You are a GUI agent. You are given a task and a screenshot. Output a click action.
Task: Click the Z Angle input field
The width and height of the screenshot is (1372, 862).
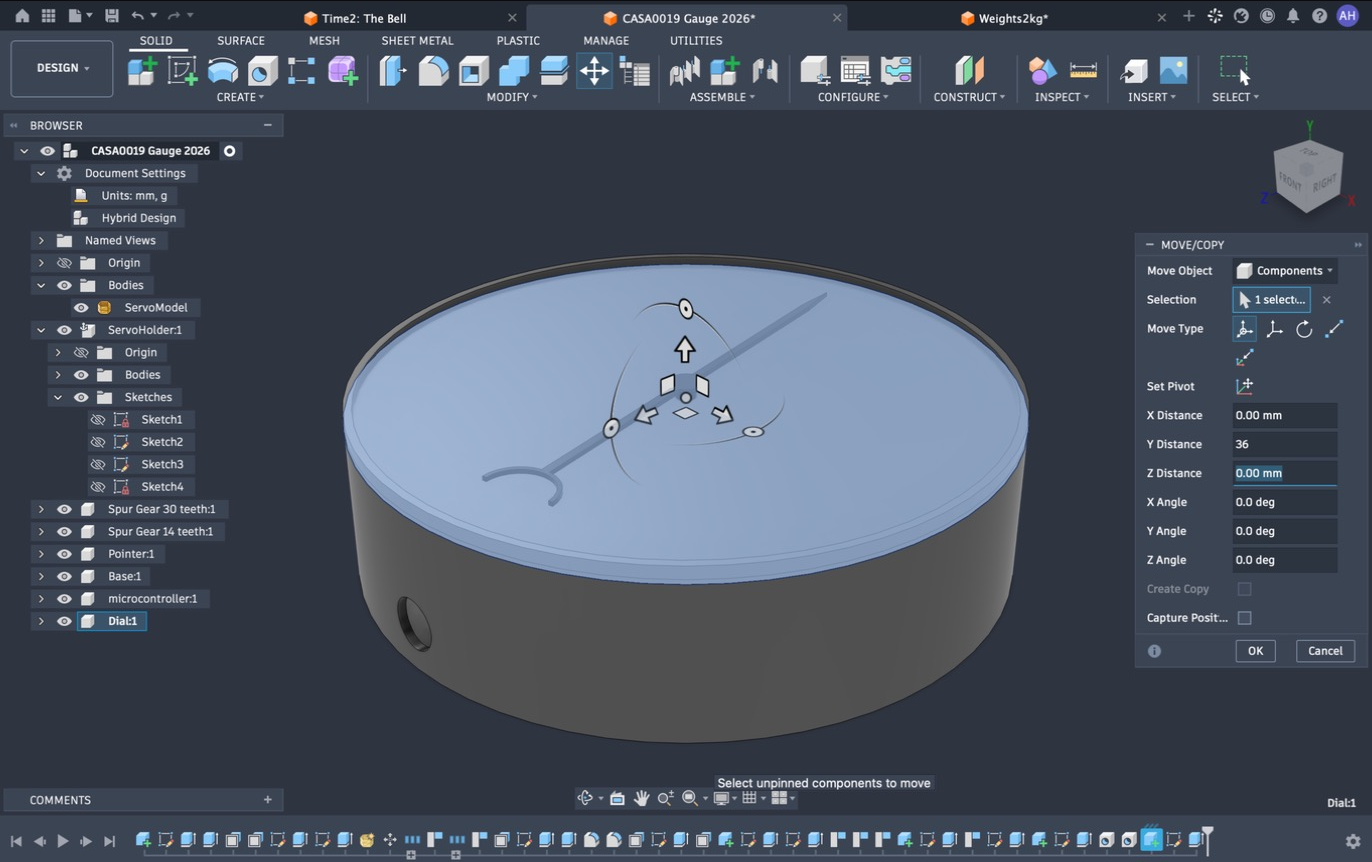point(1285,561)
